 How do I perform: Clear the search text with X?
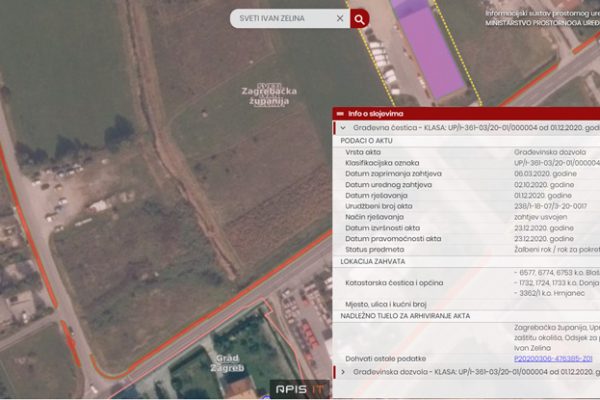click(x=340, y=18)
